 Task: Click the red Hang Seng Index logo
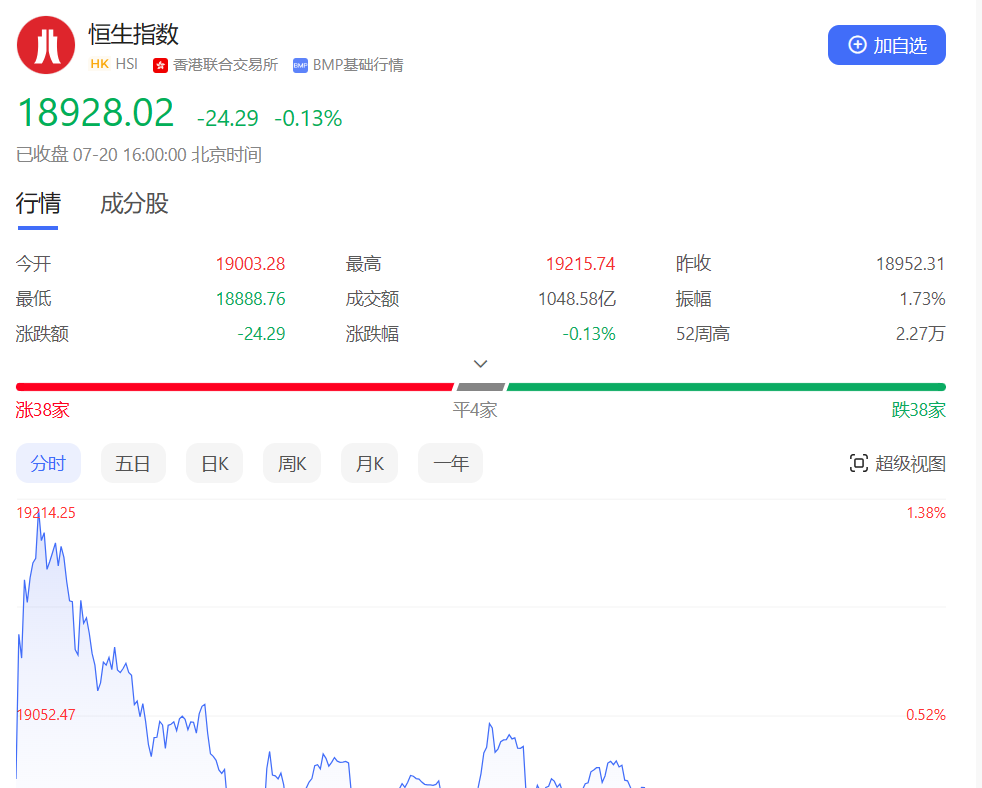pyautogui.click(x=46, y=45)
